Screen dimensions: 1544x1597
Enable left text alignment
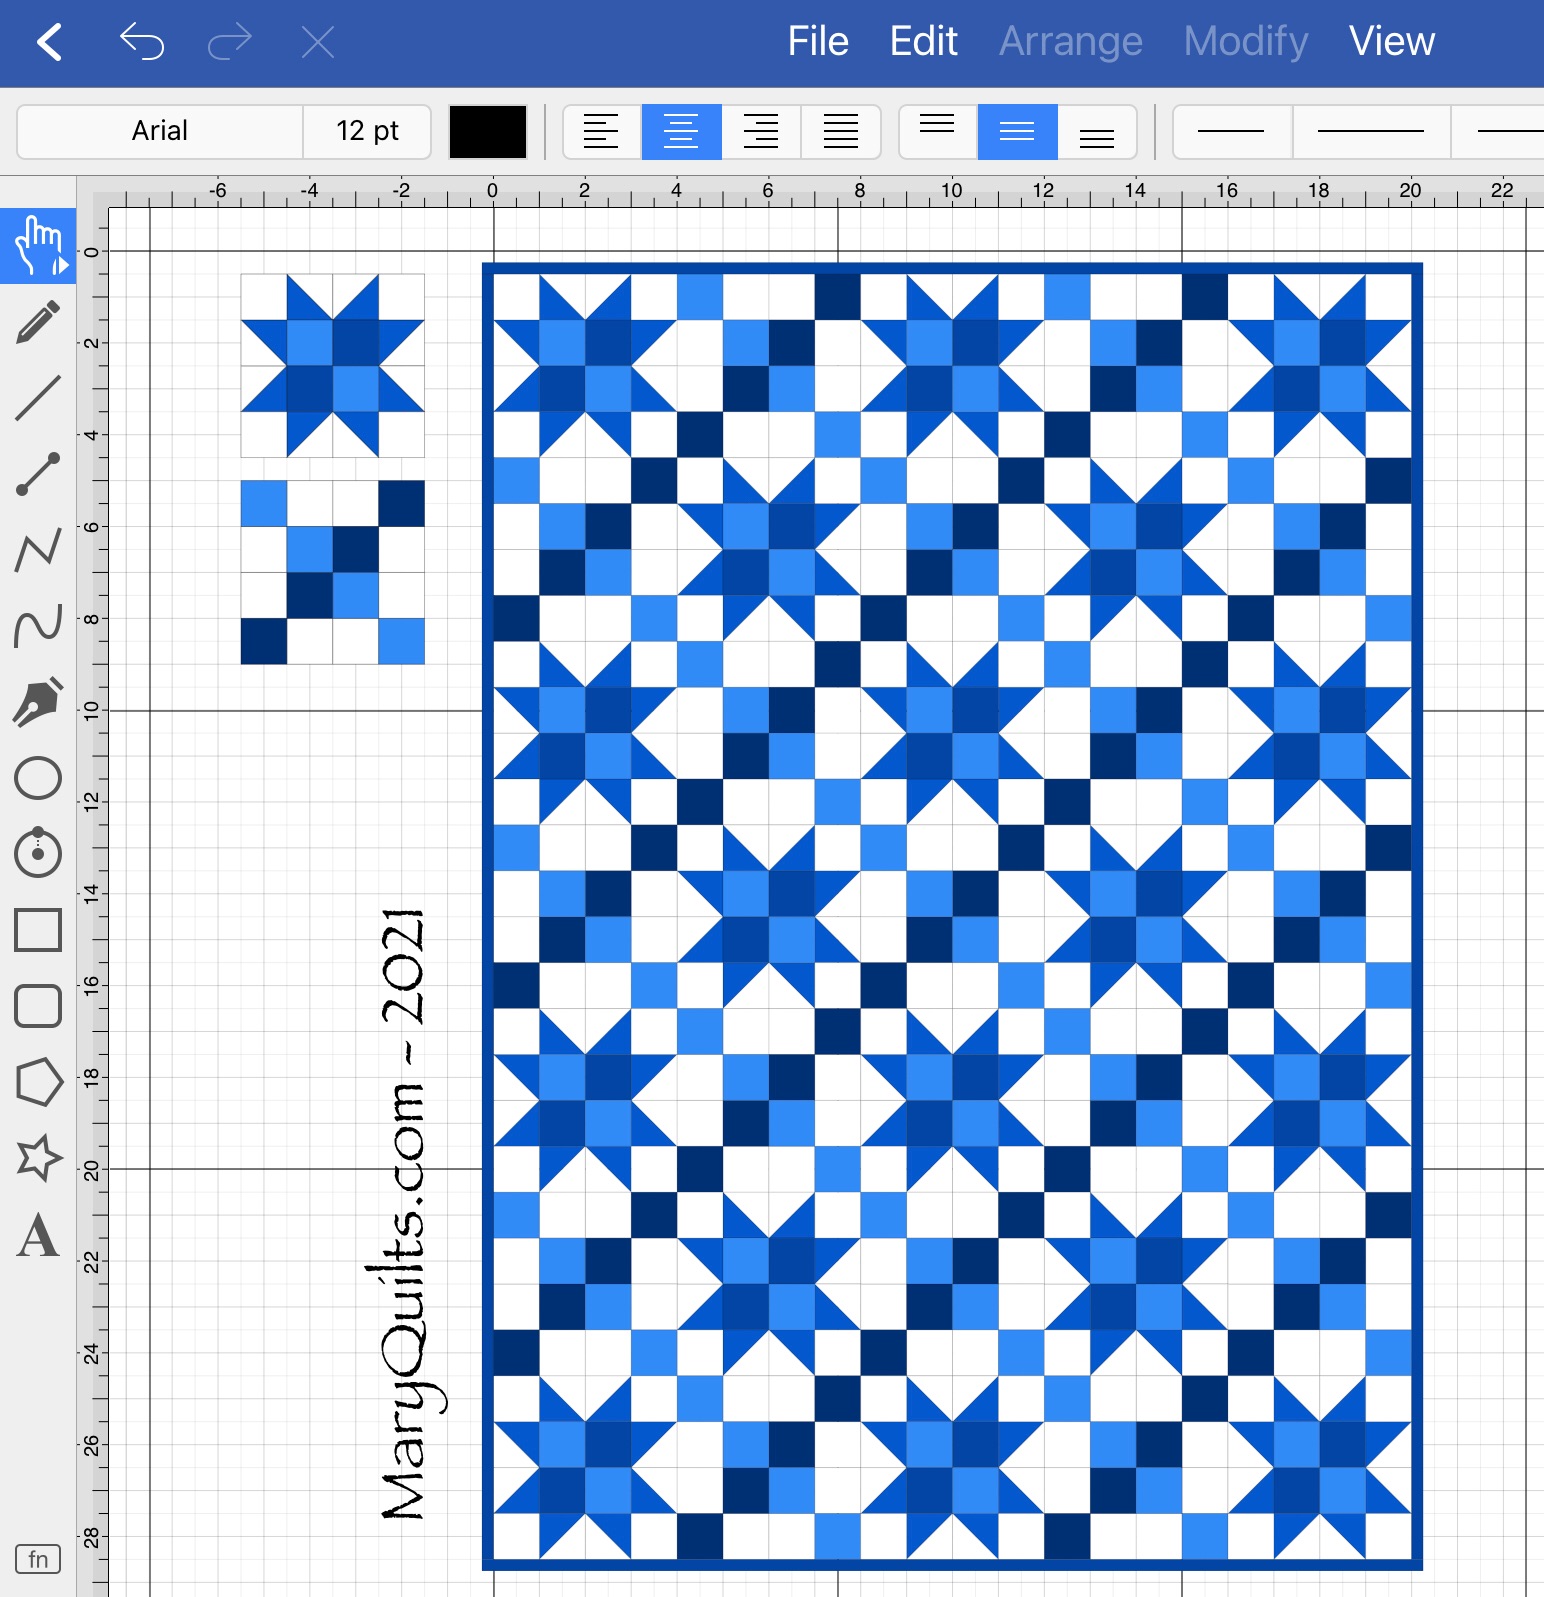tap(601, 131)
